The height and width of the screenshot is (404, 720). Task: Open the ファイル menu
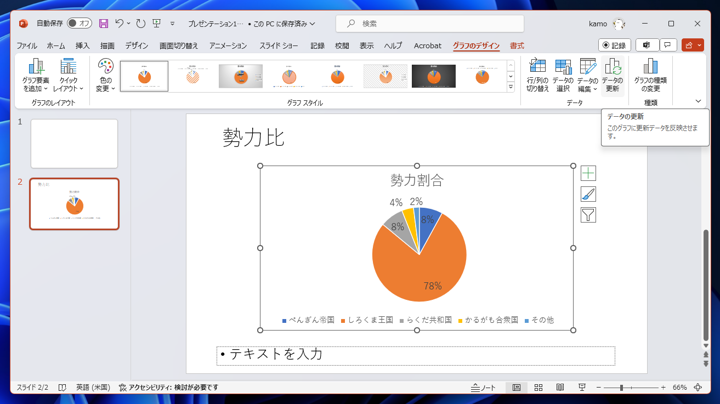pos(27,45)
